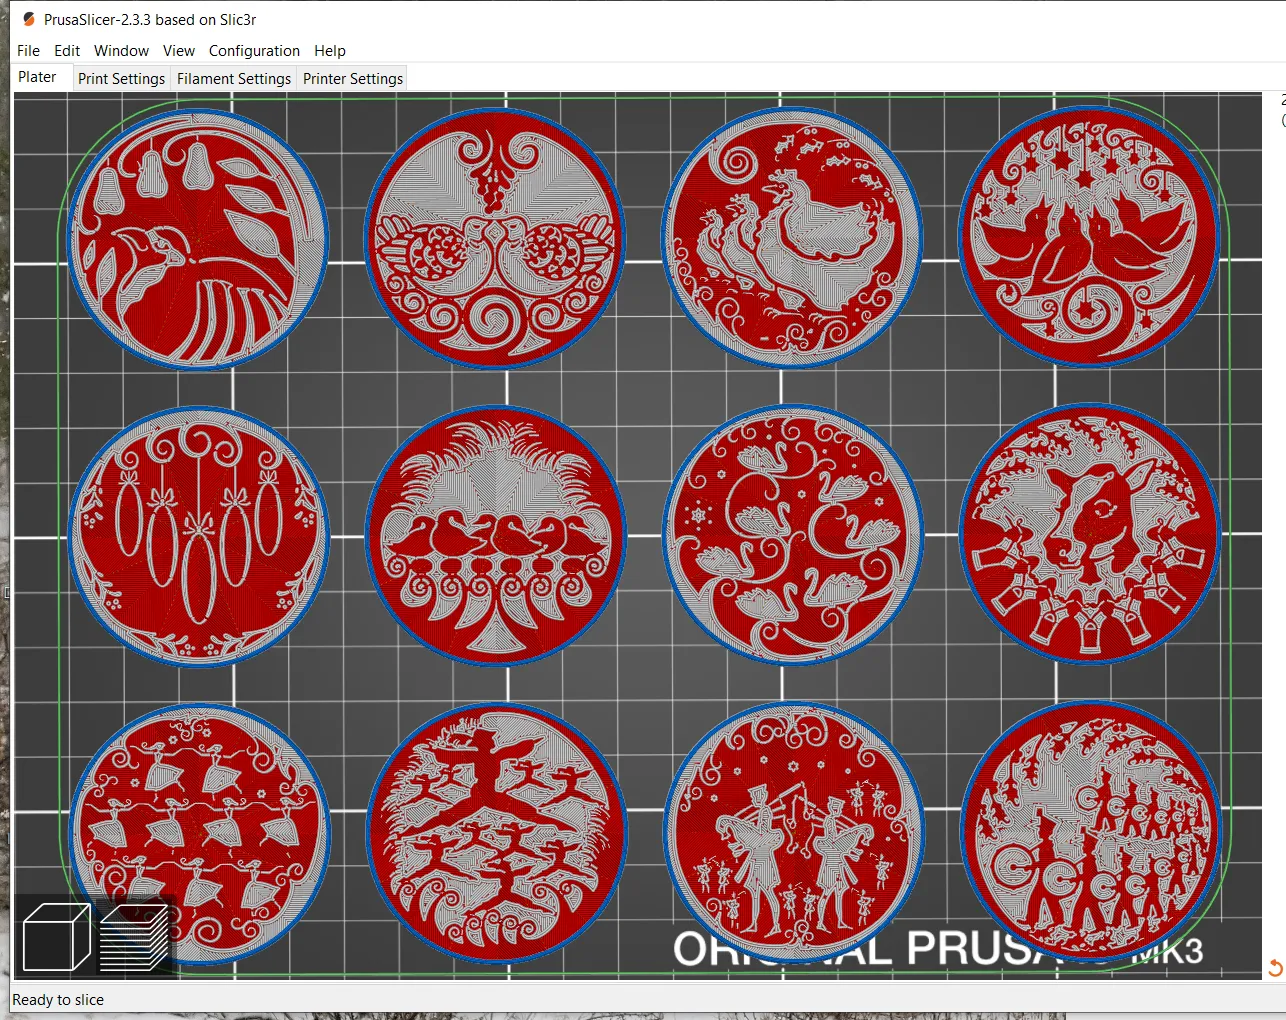
Task: Toggle solid model view with the cube icon
Action: pos(55,936)
